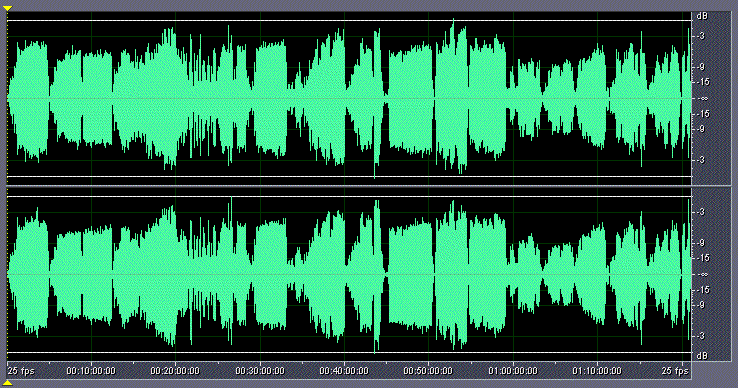Click the right 25 fps ruler label
Screen dimensions: 738x388
(675, 371)
